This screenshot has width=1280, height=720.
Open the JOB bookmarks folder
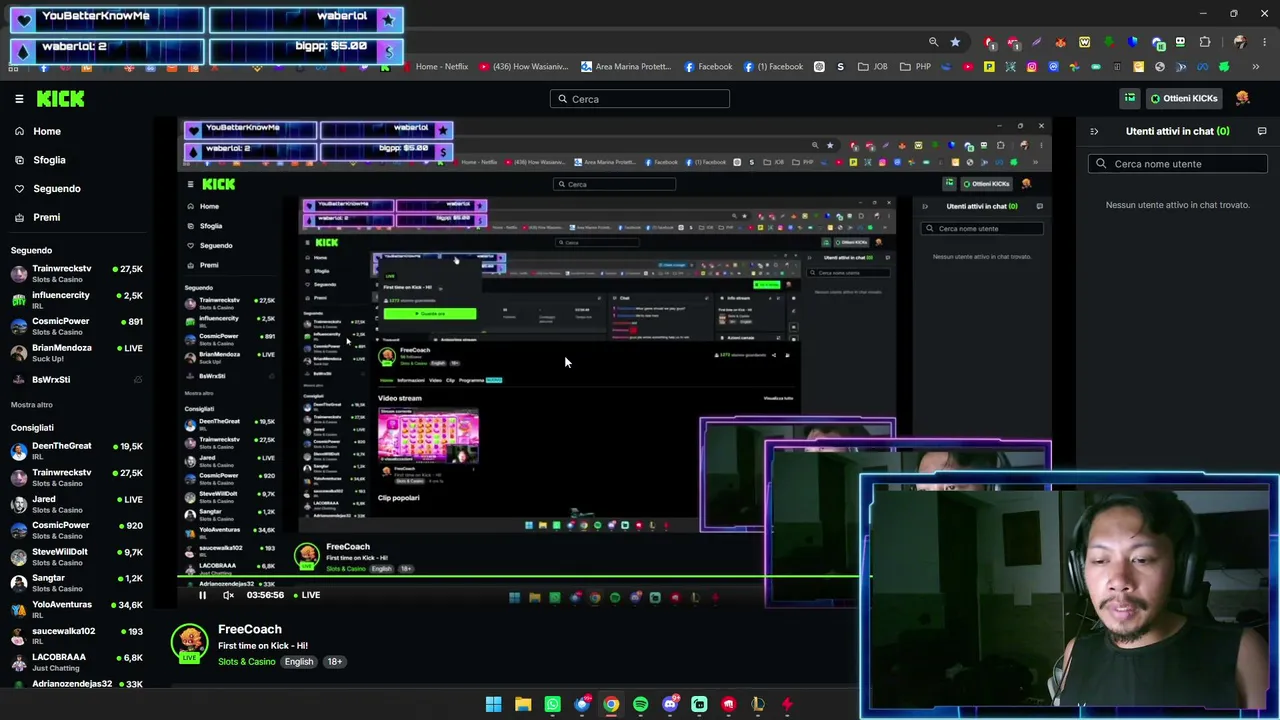pyautogui.click(x=873, y=67)
